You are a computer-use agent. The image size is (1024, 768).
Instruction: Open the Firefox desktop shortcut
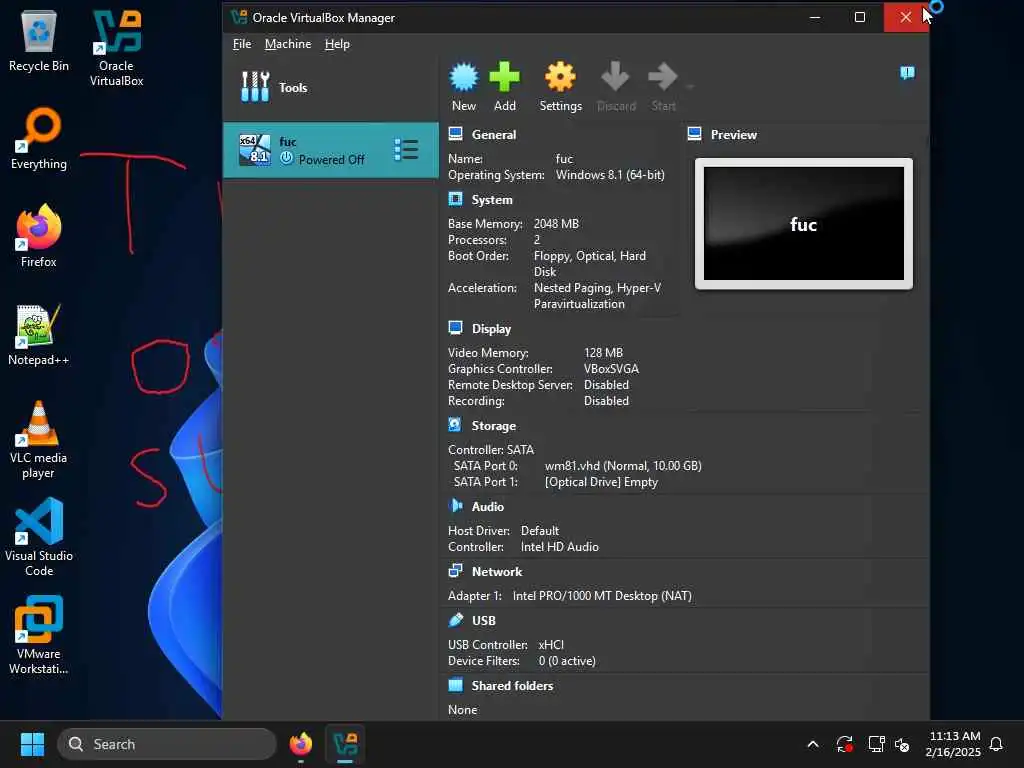tap(39, 236)
